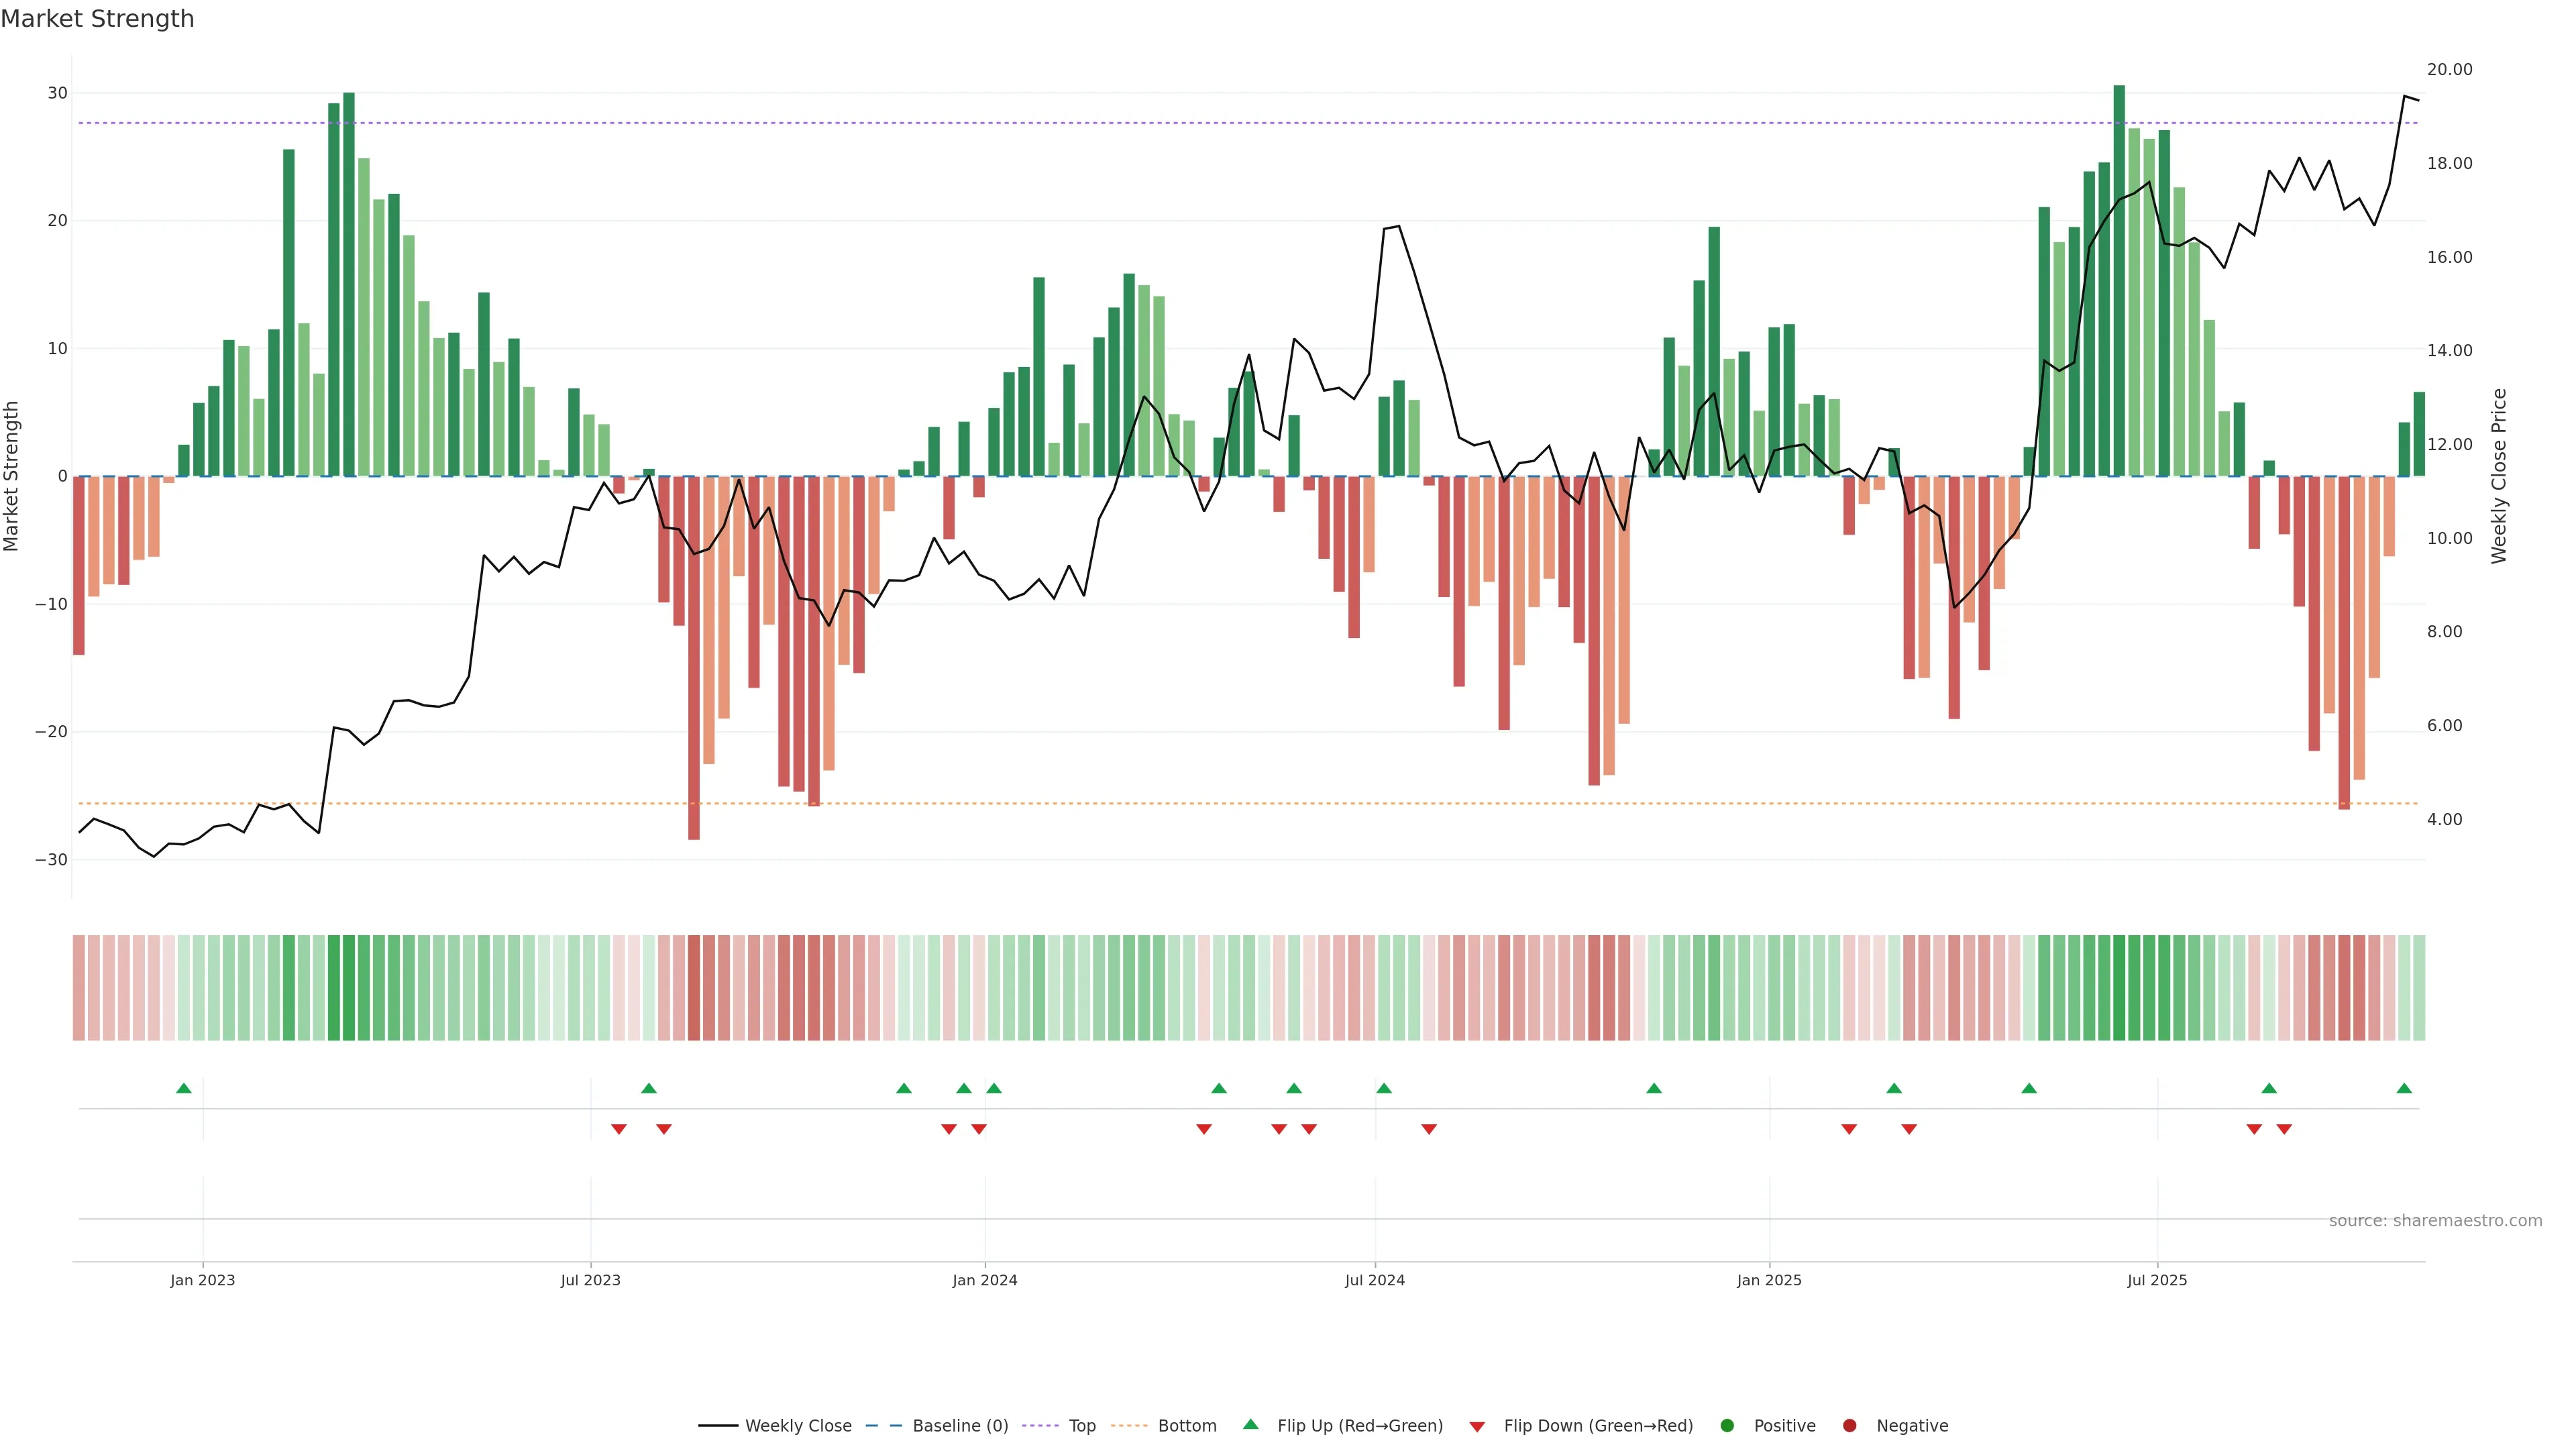Click the Weekly Close Price axis title
This screenshot has width=2576, height=1449.
(2499, 476)
